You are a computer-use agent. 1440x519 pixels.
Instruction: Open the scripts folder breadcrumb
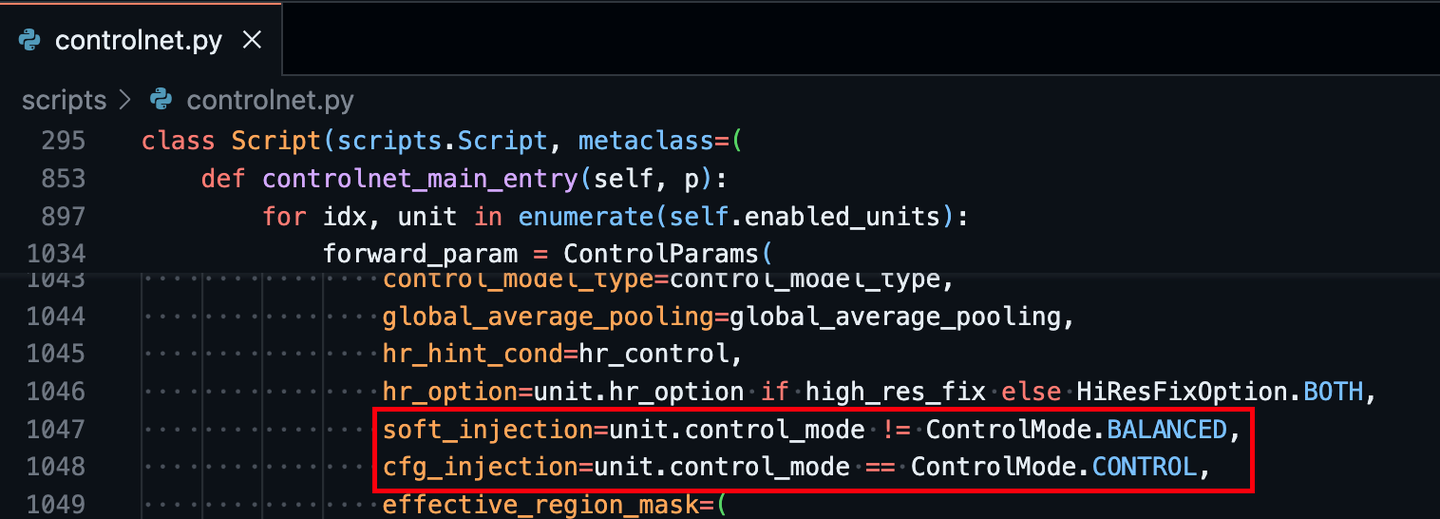click(64, 100)
